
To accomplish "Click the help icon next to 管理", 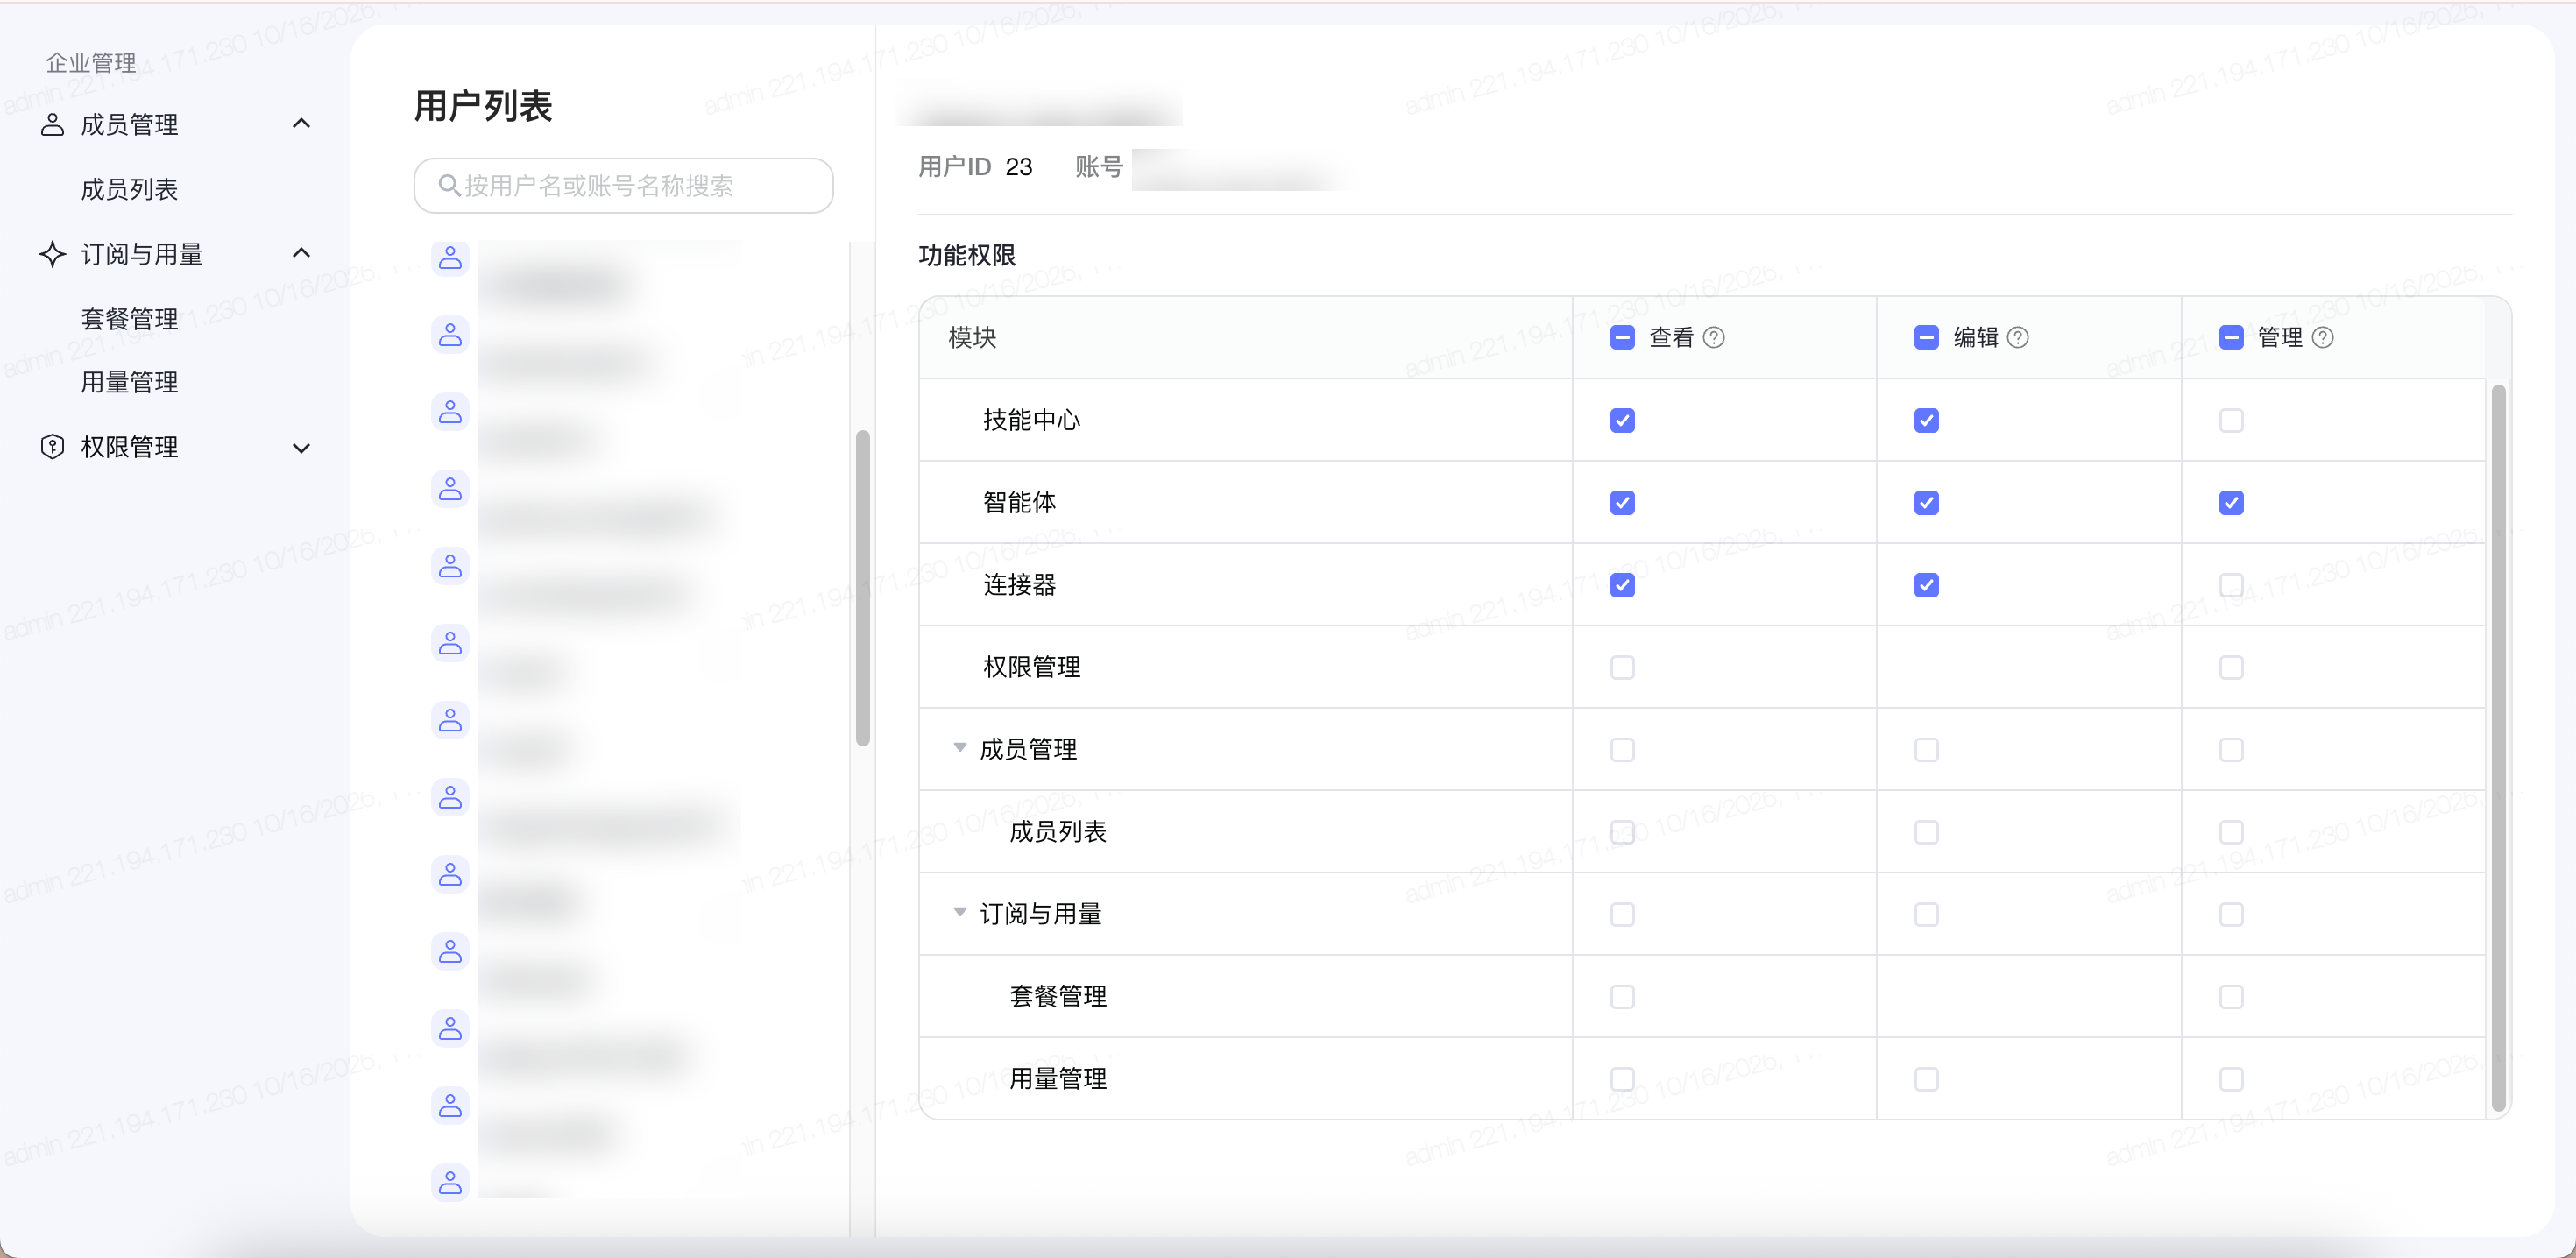I will 2323,337.
